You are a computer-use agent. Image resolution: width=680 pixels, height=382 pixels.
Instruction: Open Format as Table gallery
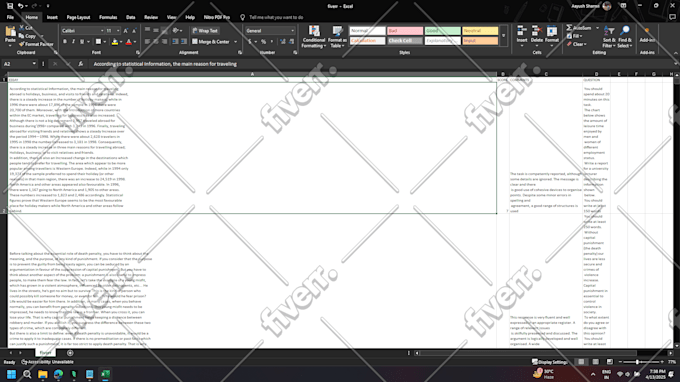coord(337,36)
